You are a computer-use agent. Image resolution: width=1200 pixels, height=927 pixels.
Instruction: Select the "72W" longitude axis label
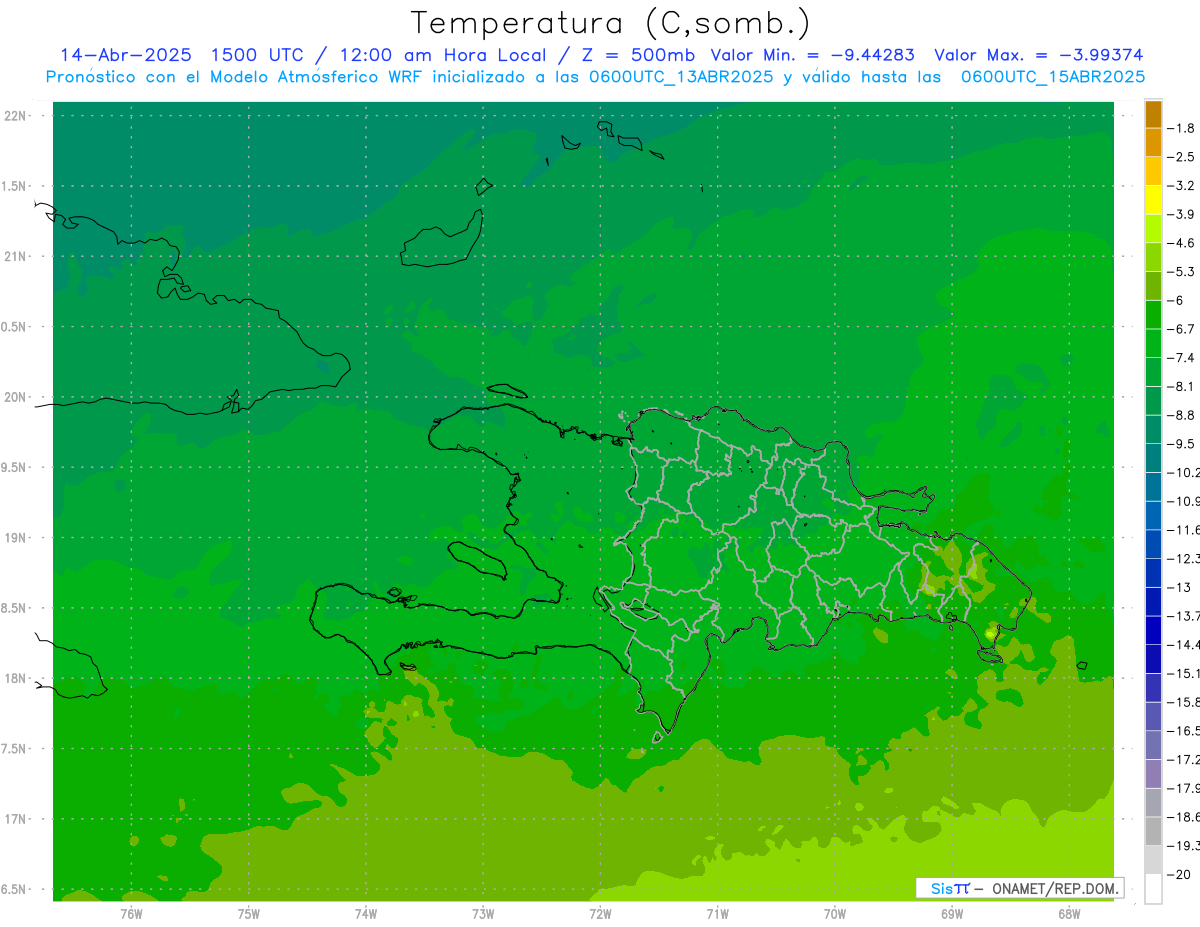[x=600, y=914]
